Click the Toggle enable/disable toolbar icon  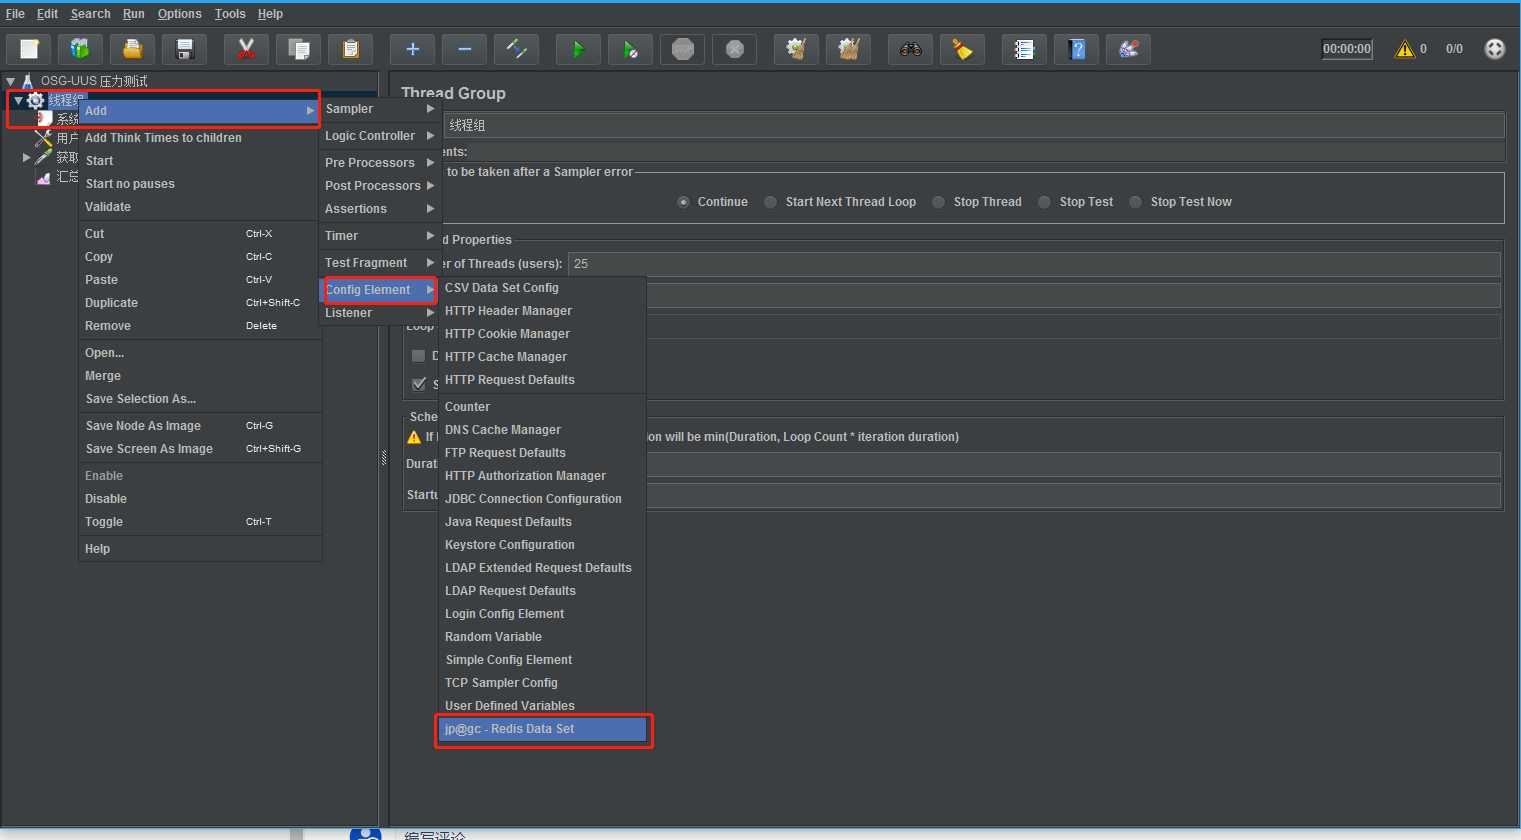(516, 49)
